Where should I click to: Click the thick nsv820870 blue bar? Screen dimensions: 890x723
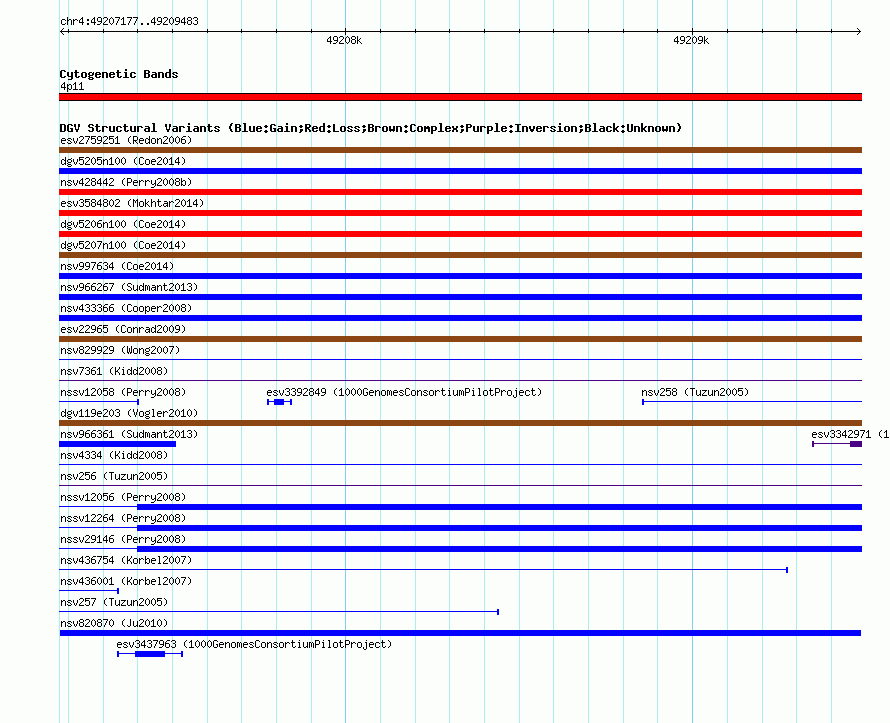[x=460, y=633]
